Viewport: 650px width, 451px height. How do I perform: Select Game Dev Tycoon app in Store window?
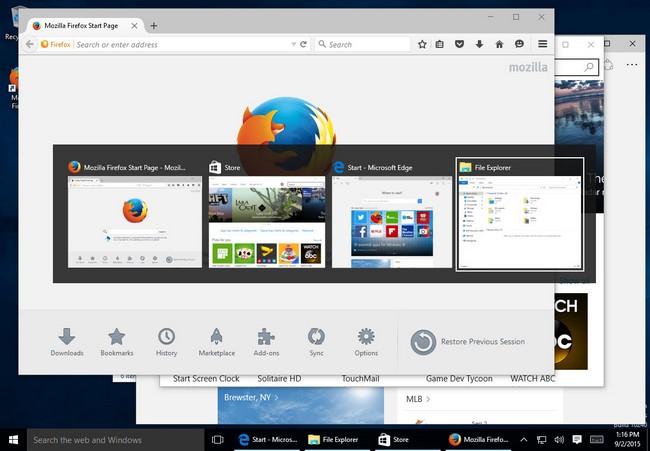459,378
